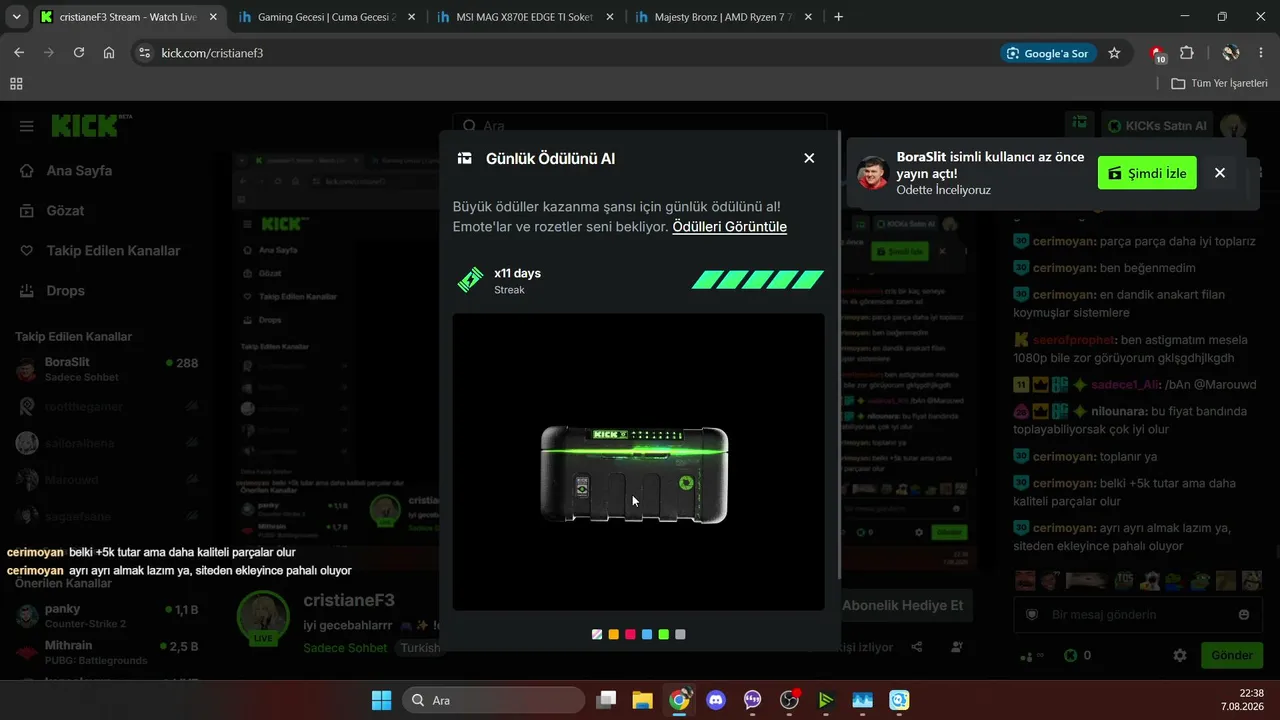1280x720 pixels.
Task: Open BoraSlit avatar in notification
Action: click(x=873, y=173)
